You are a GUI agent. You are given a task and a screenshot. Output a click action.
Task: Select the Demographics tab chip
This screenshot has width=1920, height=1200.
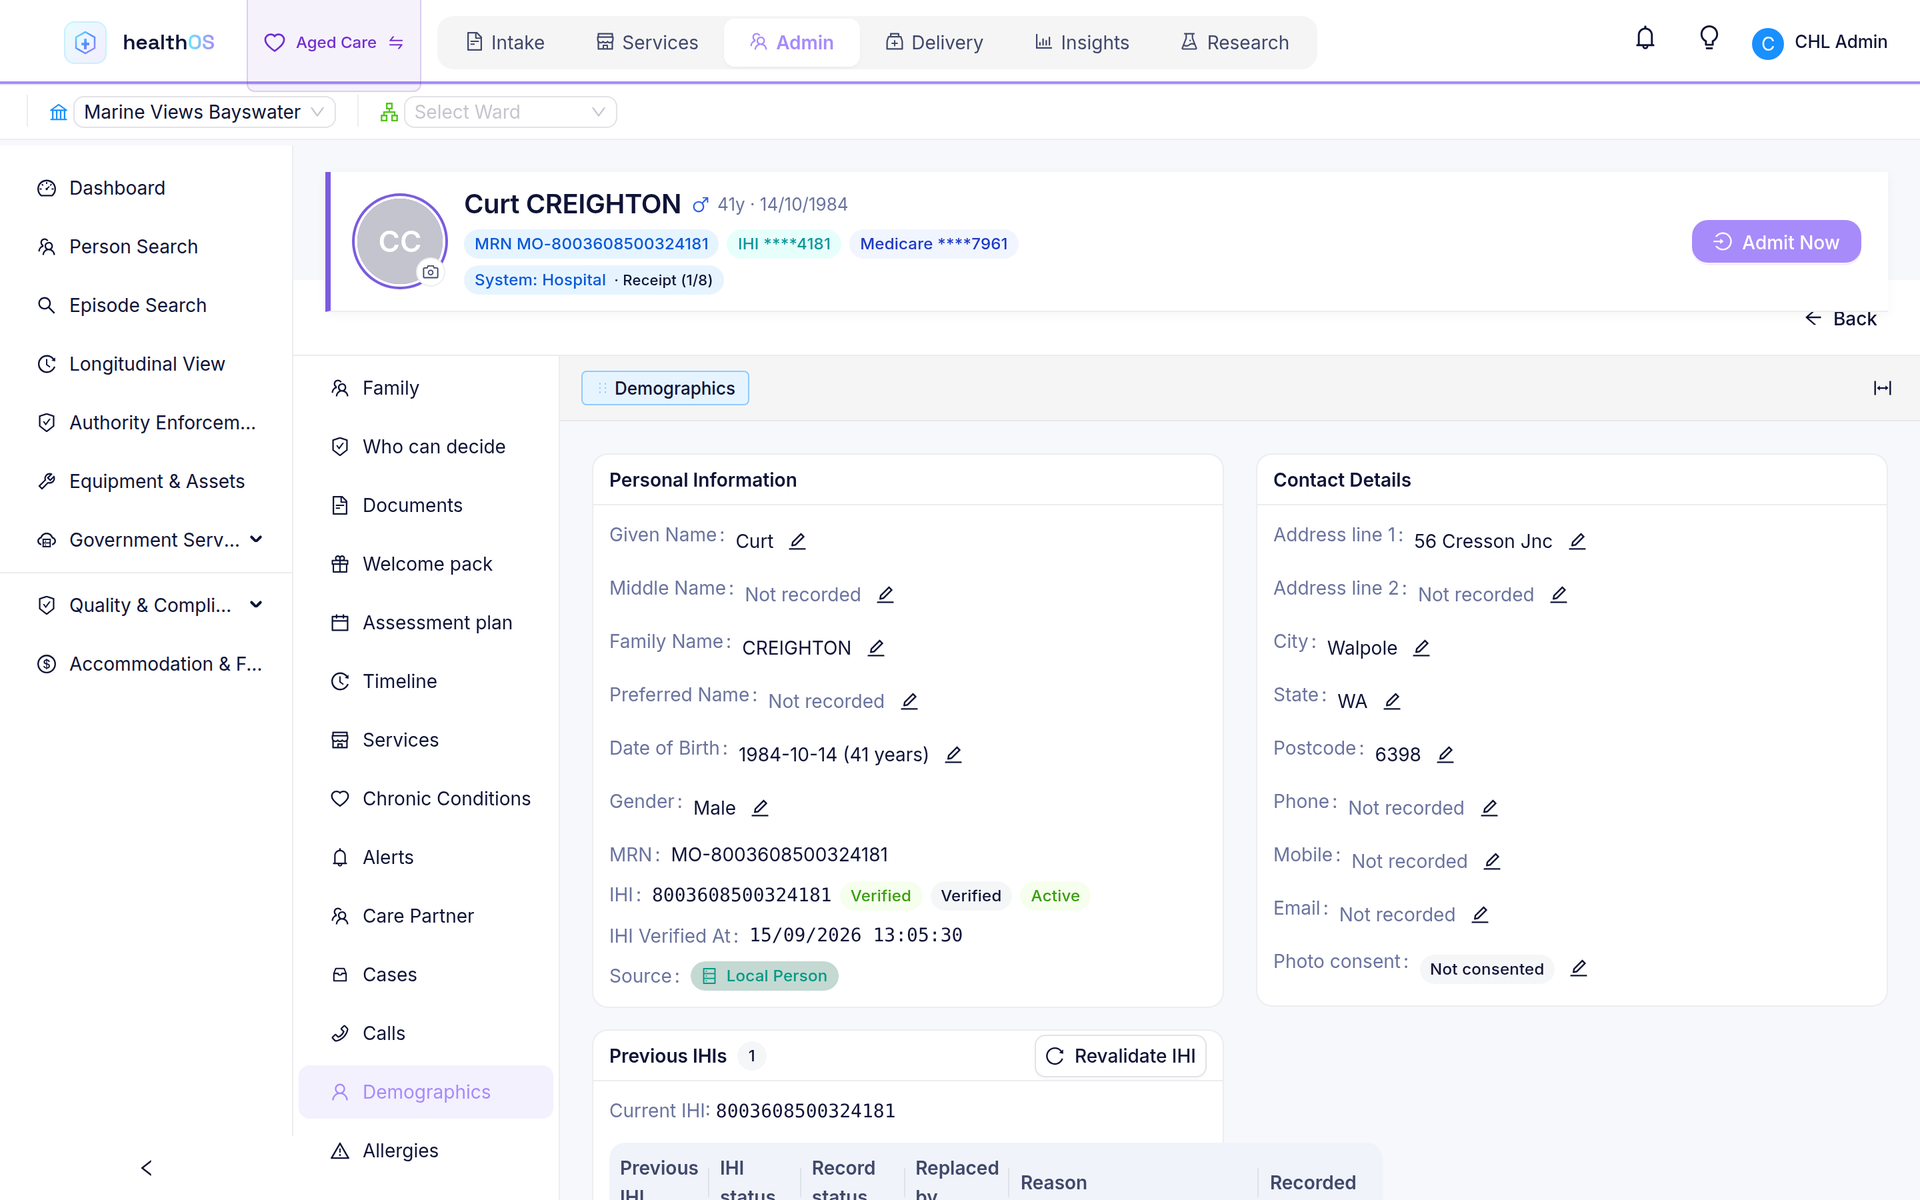coord(665,388)
